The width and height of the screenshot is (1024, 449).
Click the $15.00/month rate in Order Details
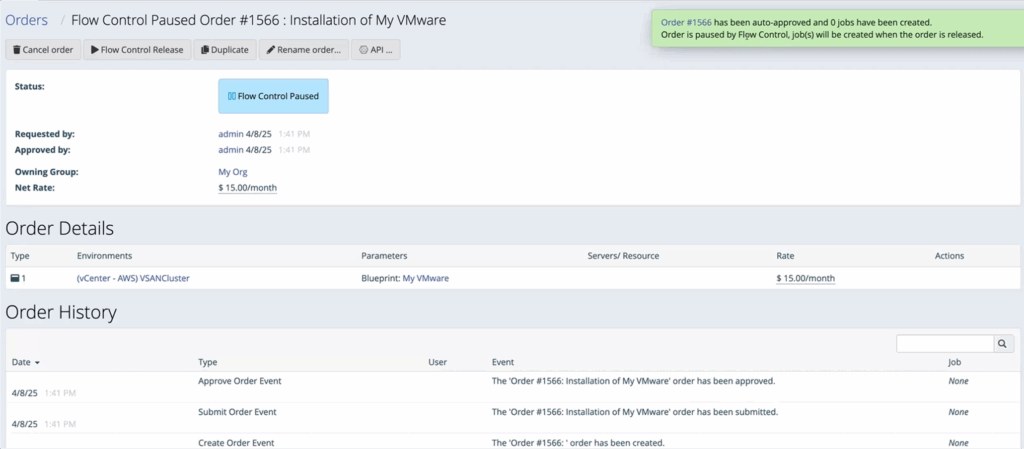(x=806, y=278)
